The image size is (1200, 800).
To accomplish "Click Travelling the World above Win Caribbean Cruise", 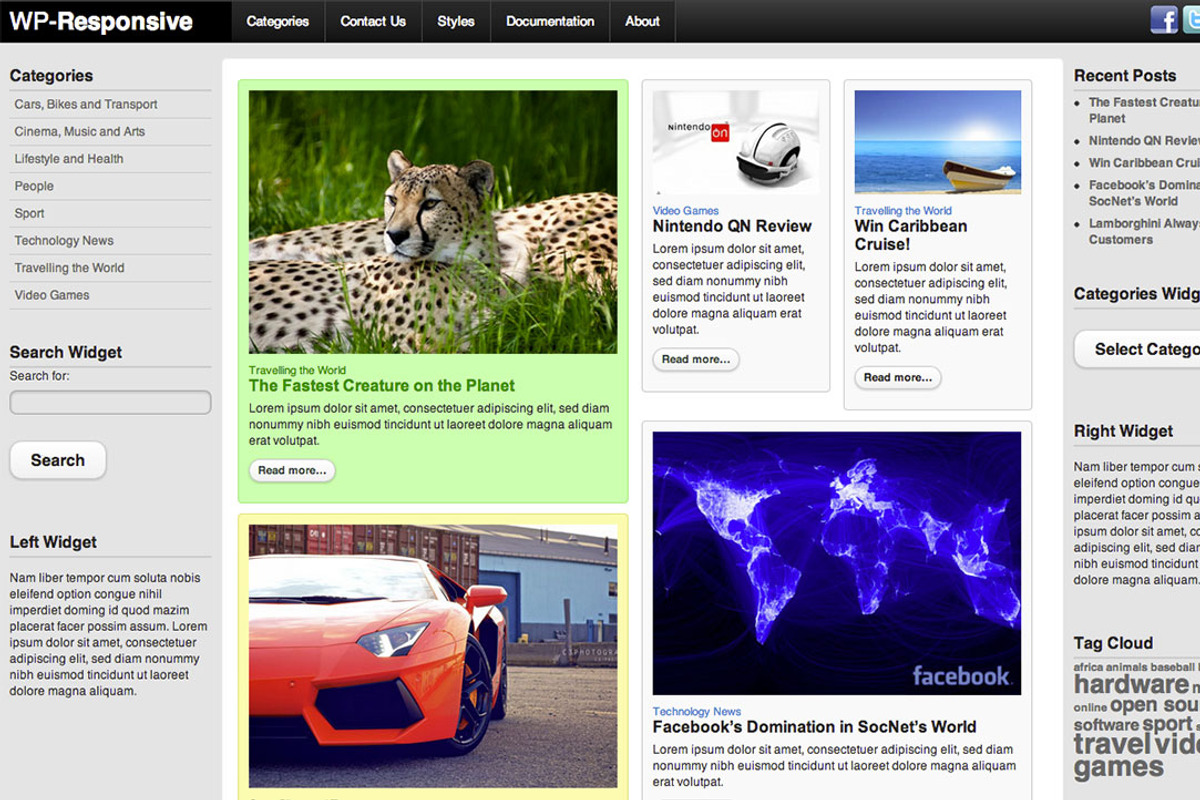I will [x=903, y=211].
